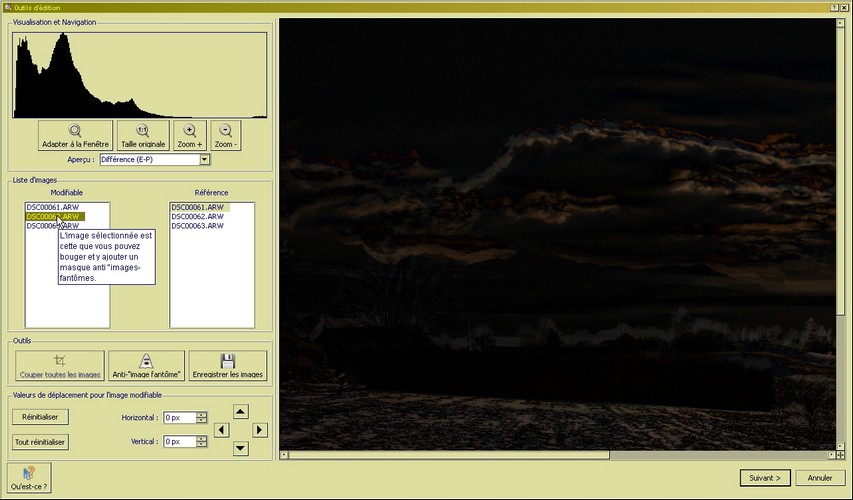Click the Suivant > button
Viewport: 853px width, 500px height.
click(x=767, y=477)
